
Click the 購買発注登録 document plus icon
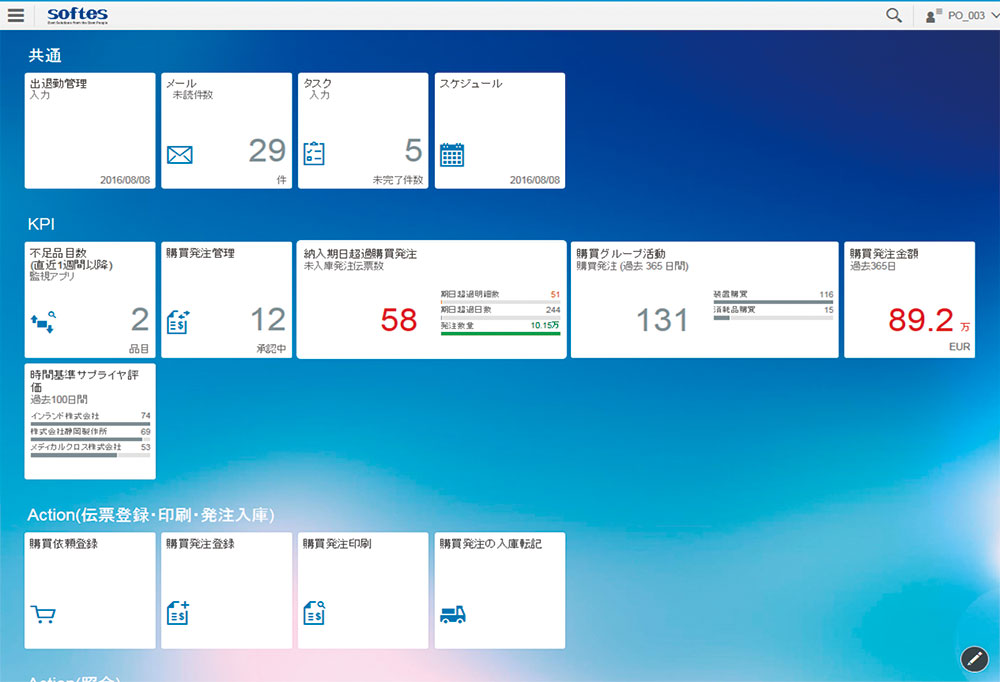[178, 614]
